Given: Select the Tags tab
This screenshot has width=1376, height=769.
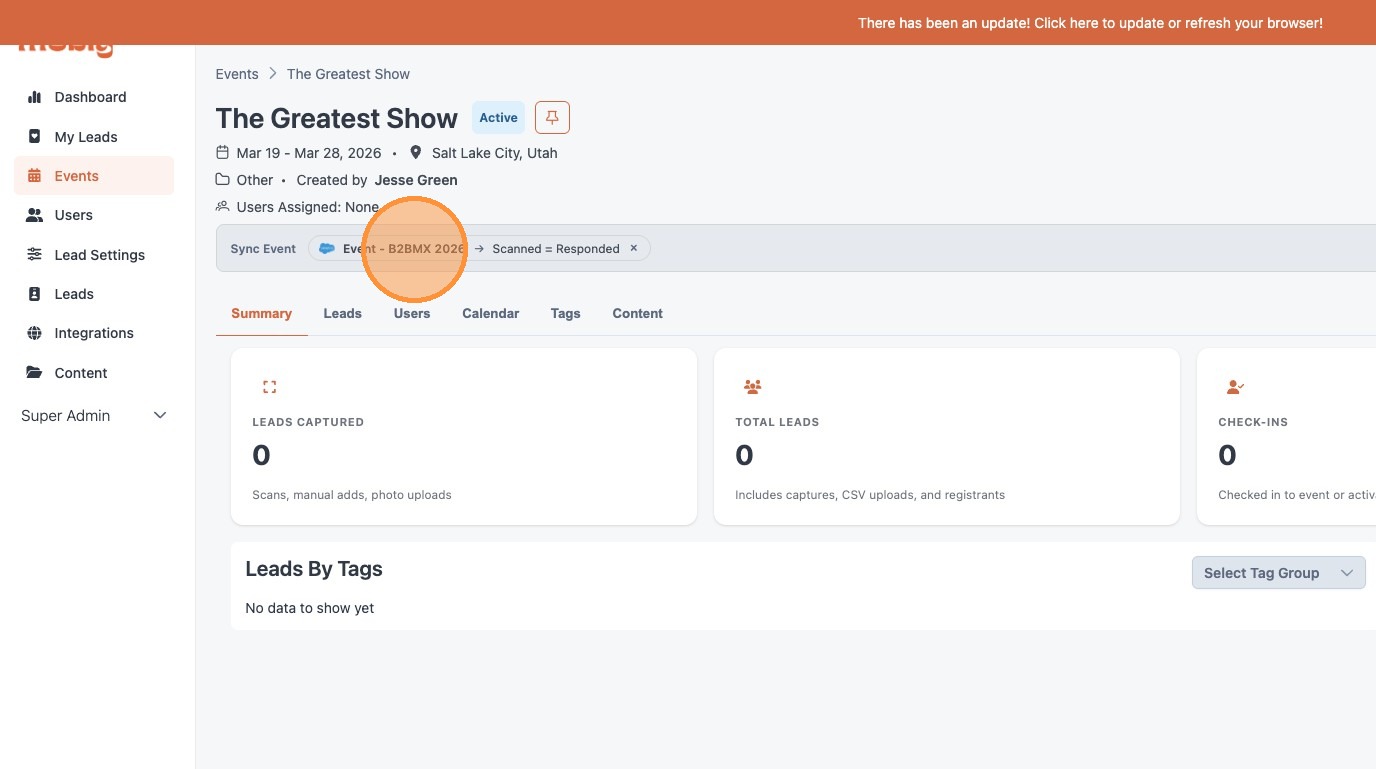Looking at the screenshot, I should [565, 314].
